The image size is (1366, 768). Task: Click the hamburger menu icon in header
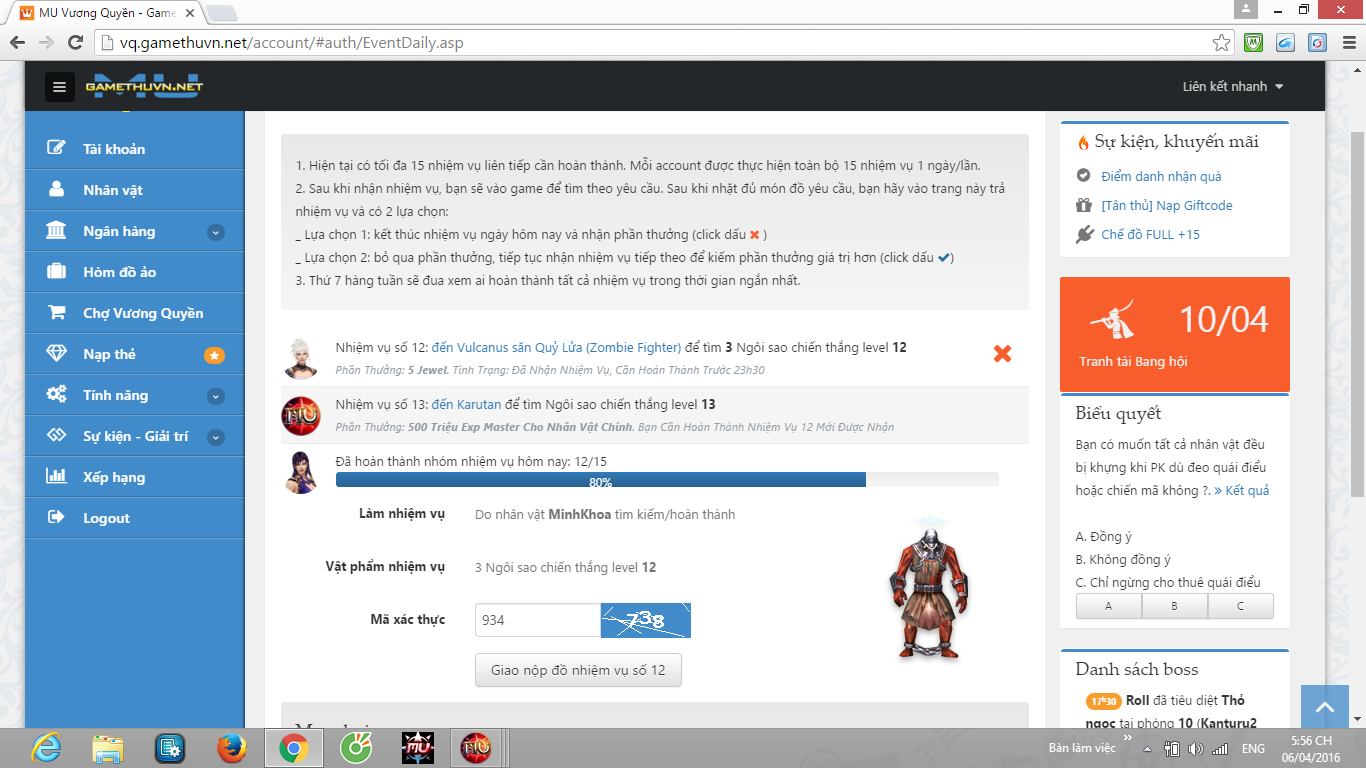(60, 87)
